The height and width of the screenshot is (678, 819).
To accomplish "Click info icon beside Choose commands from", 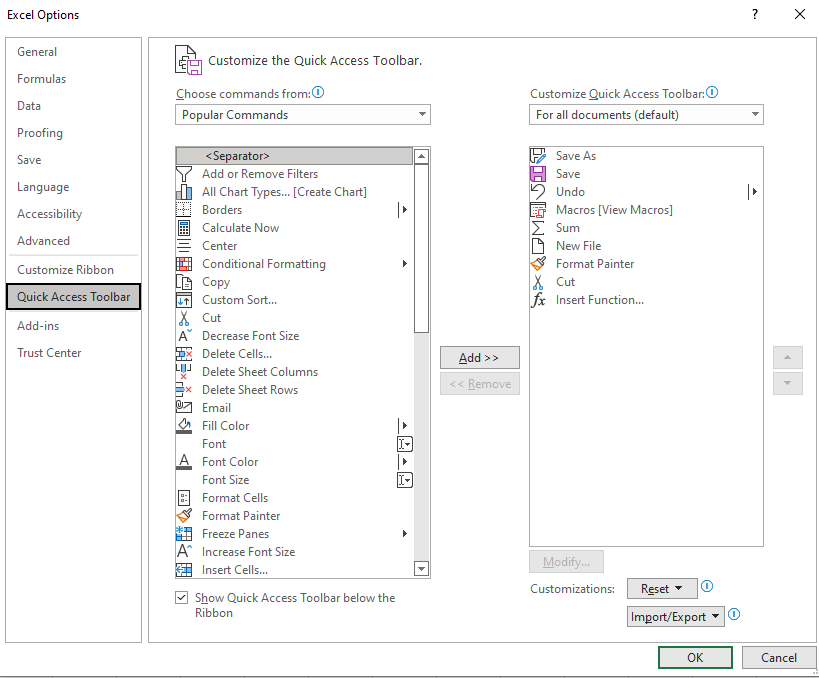I will pos(318,92).
